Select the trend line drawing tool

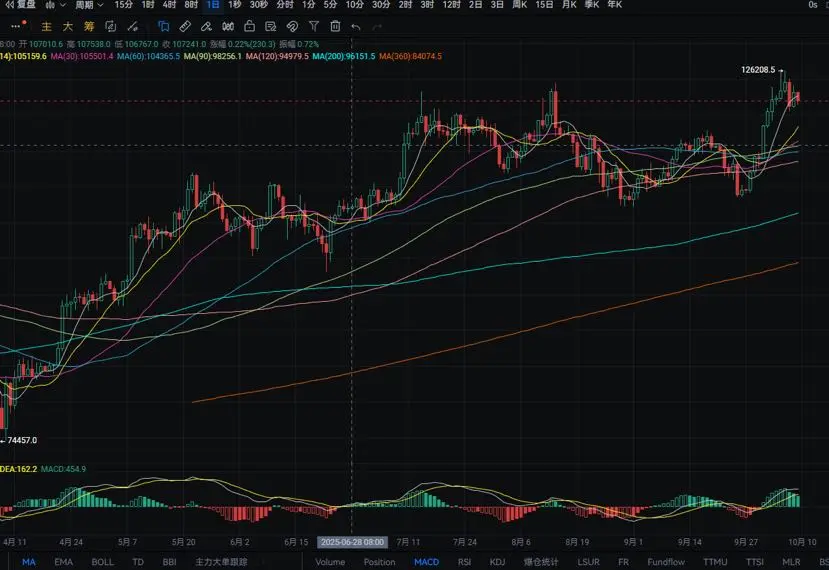(133, 26)
